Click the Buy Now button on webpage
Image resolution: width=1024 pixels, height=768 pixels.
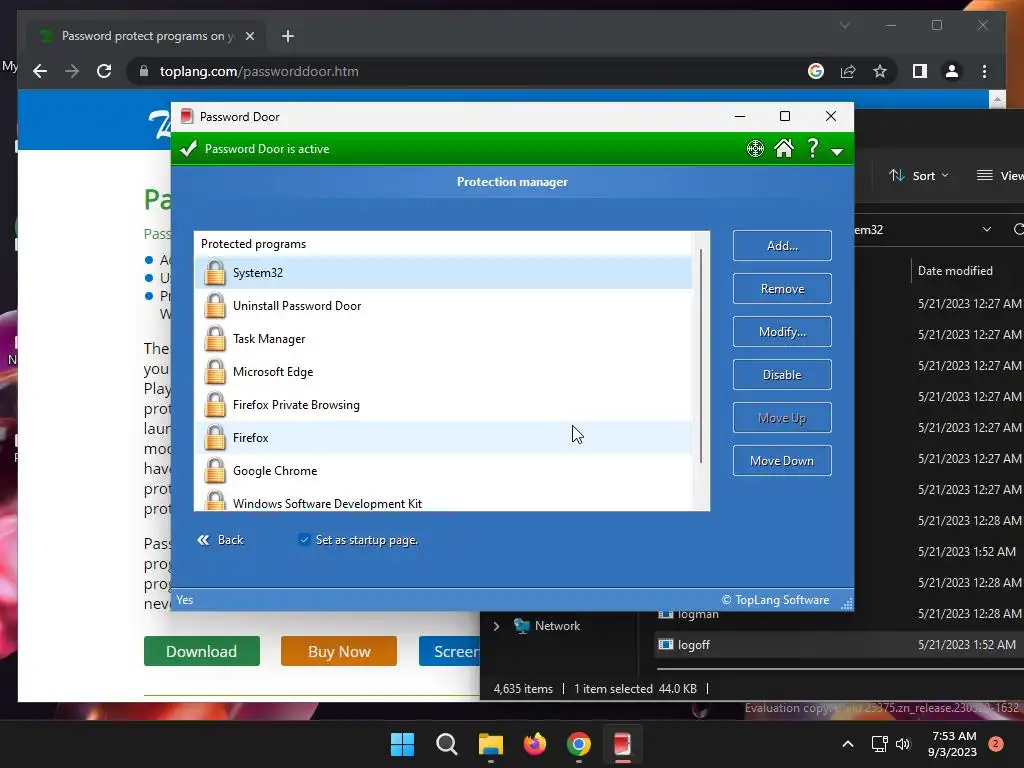(x=339, y=651)
